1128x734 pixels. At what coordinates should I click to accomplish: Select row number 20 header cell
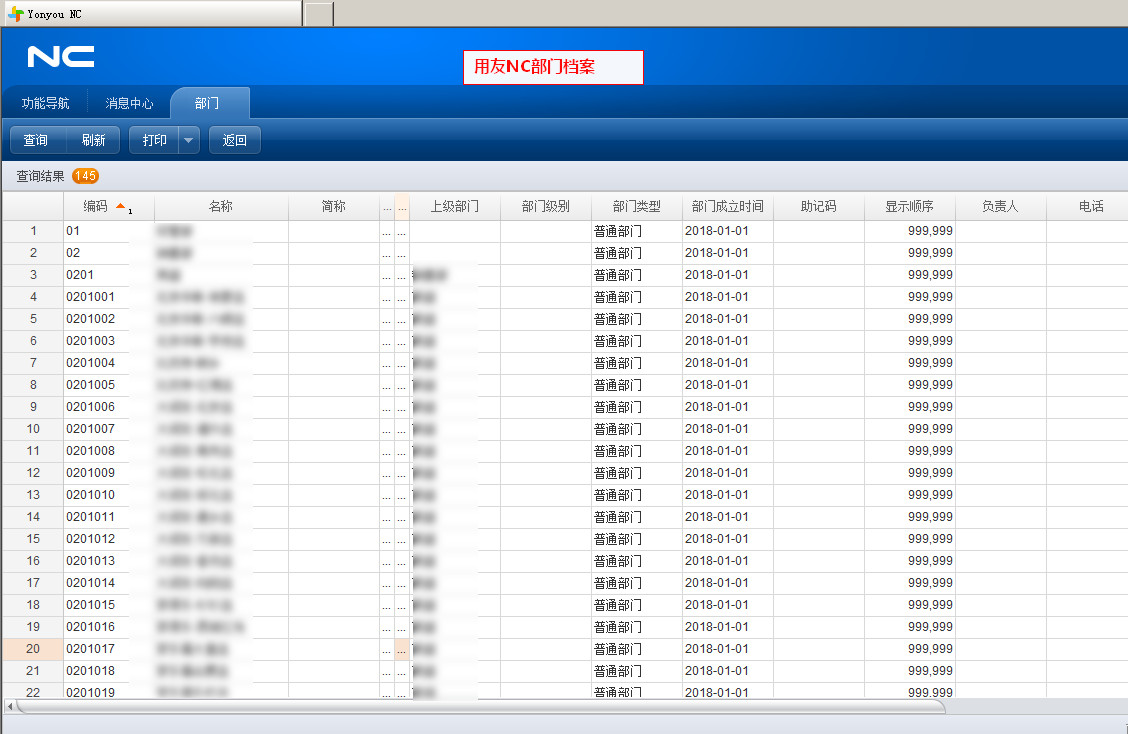[33, 649]
